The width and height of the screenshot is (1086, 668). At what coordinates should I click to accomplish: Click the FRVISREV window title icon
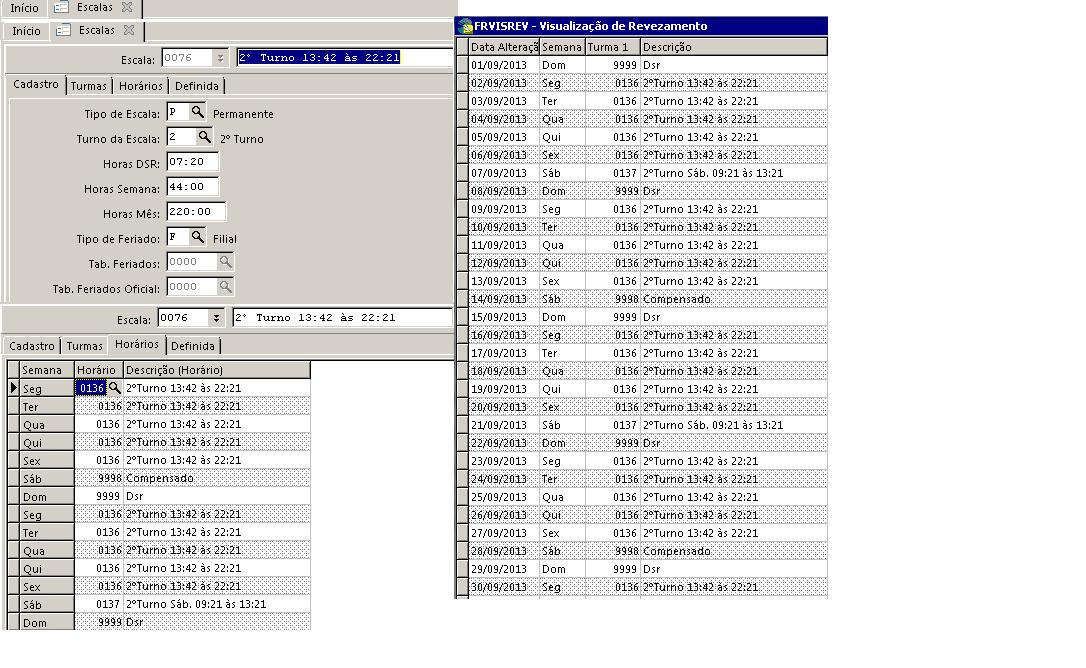coord(465,26)
